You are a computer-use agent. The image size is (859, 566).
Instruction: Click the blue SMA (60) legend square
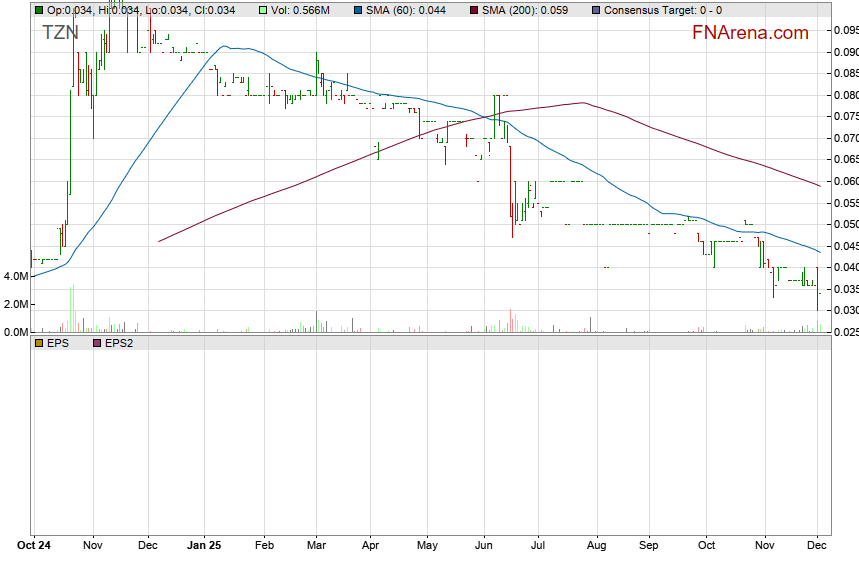(x=359, y=10)
